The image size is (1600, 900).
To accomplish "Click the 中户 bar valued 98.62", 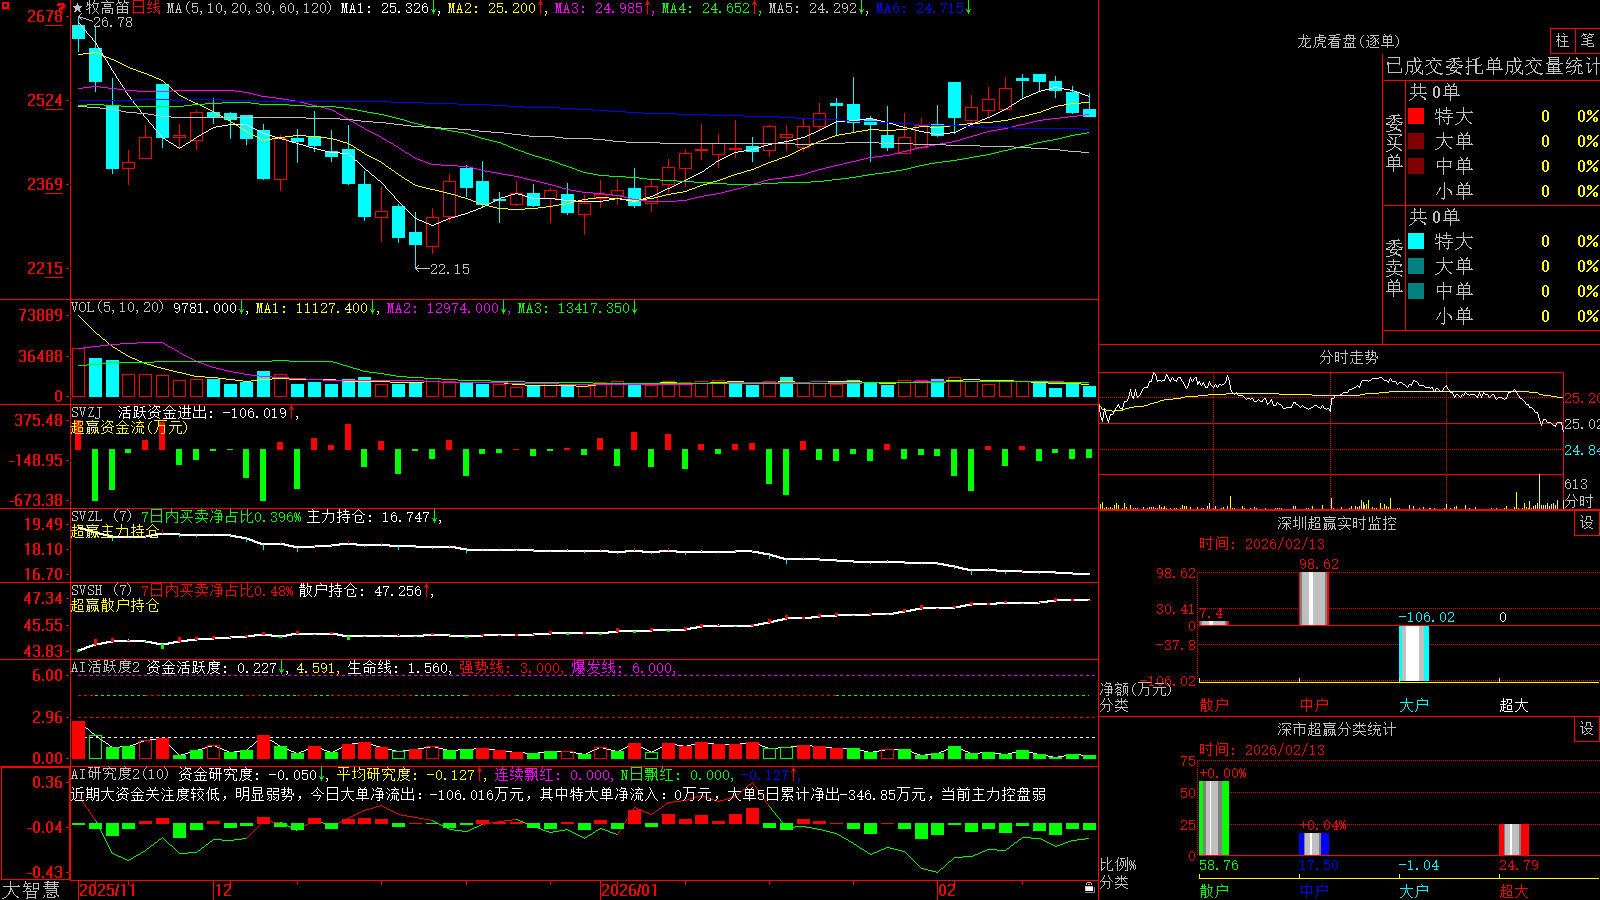I will point(1314,599).
